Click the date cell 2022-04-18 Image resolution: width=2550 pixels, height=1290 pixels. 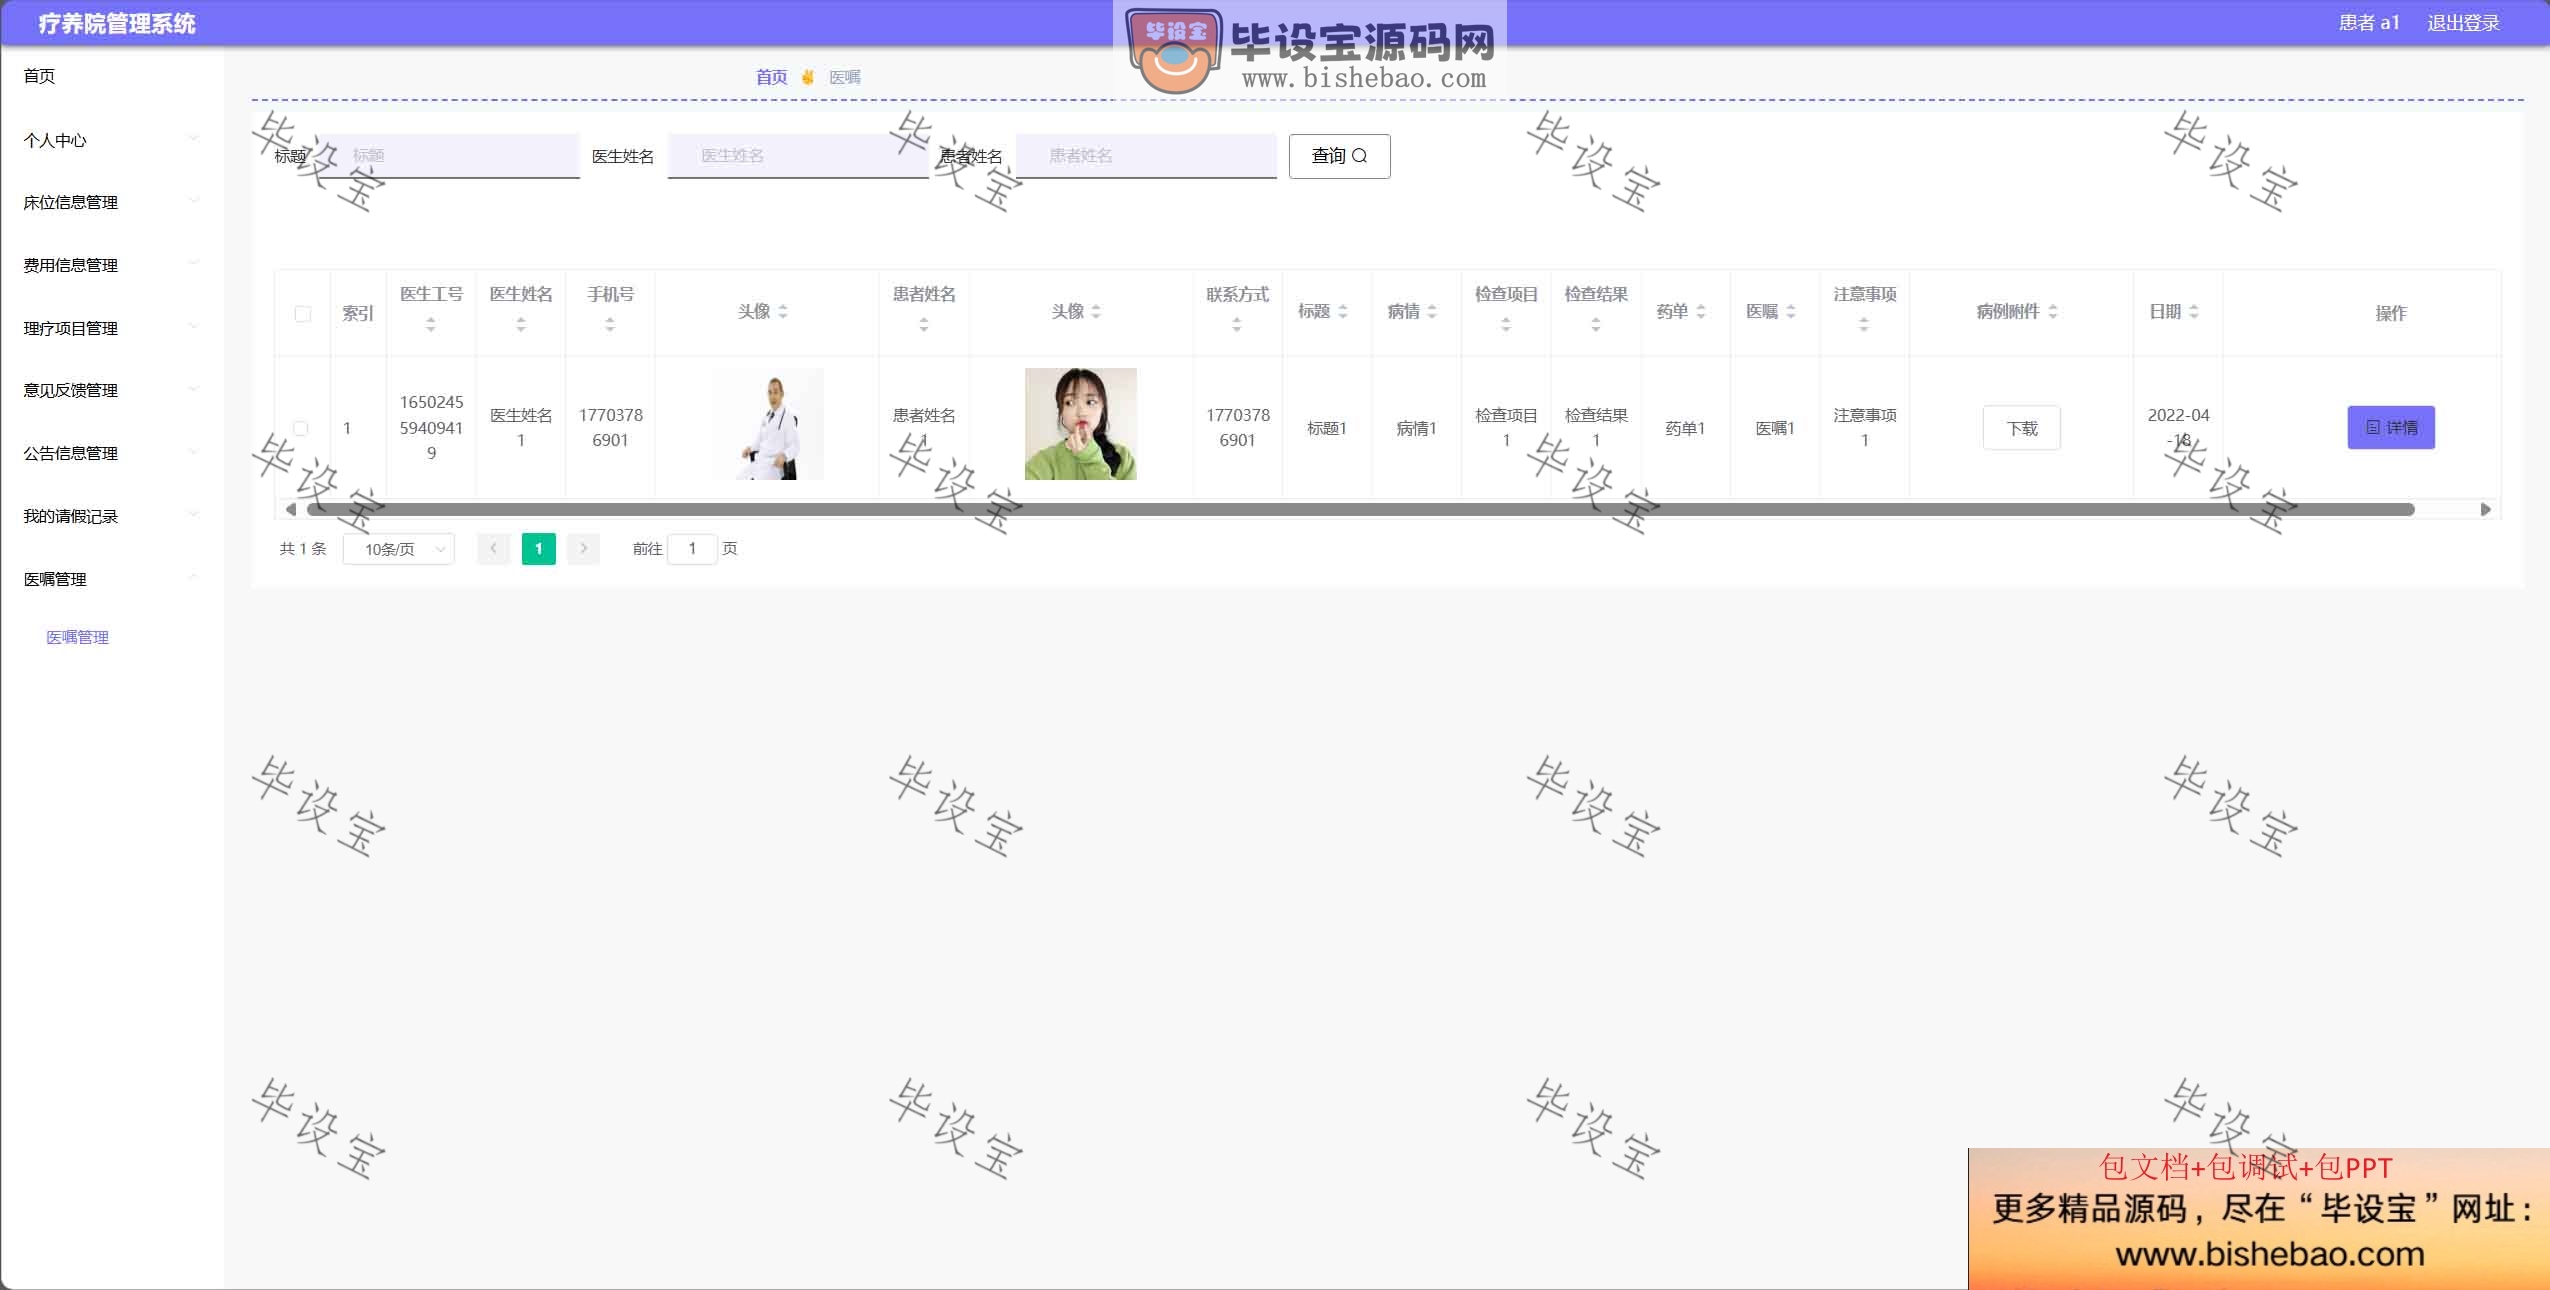coord(2178,427)
